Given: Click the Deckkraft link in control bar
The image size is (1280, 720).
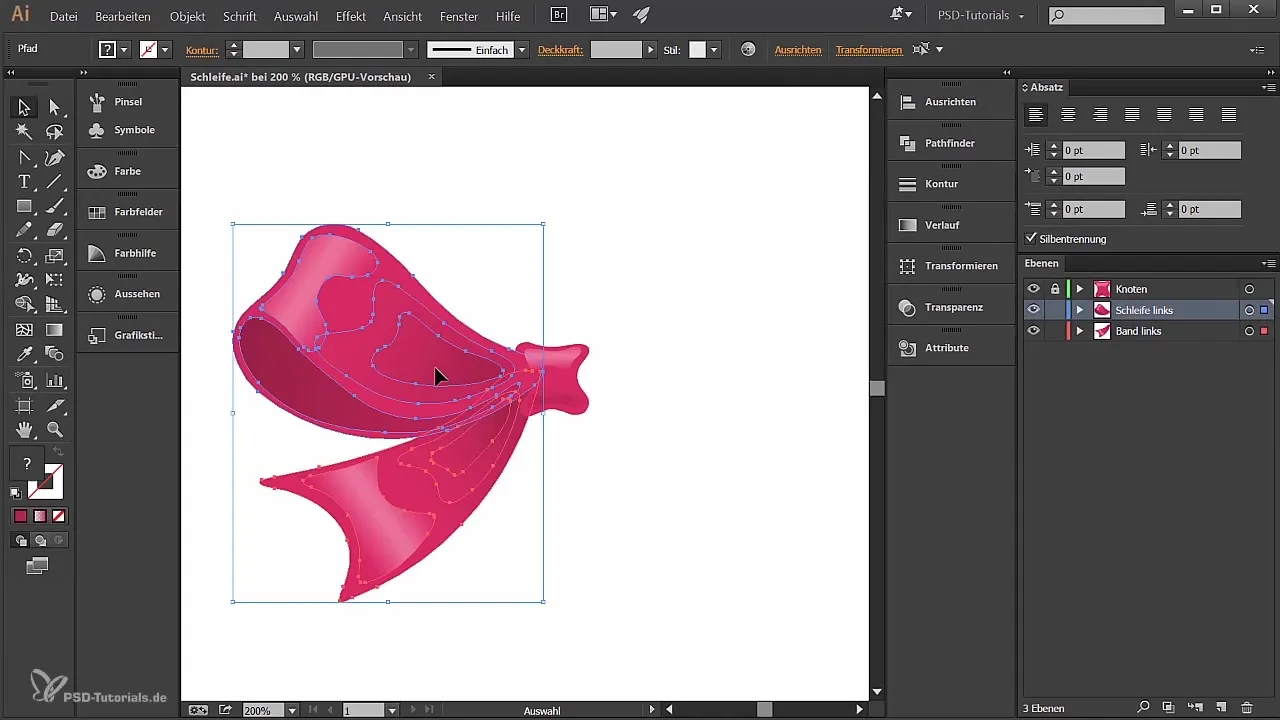Looking at the screenshot, I should (560, 49).
